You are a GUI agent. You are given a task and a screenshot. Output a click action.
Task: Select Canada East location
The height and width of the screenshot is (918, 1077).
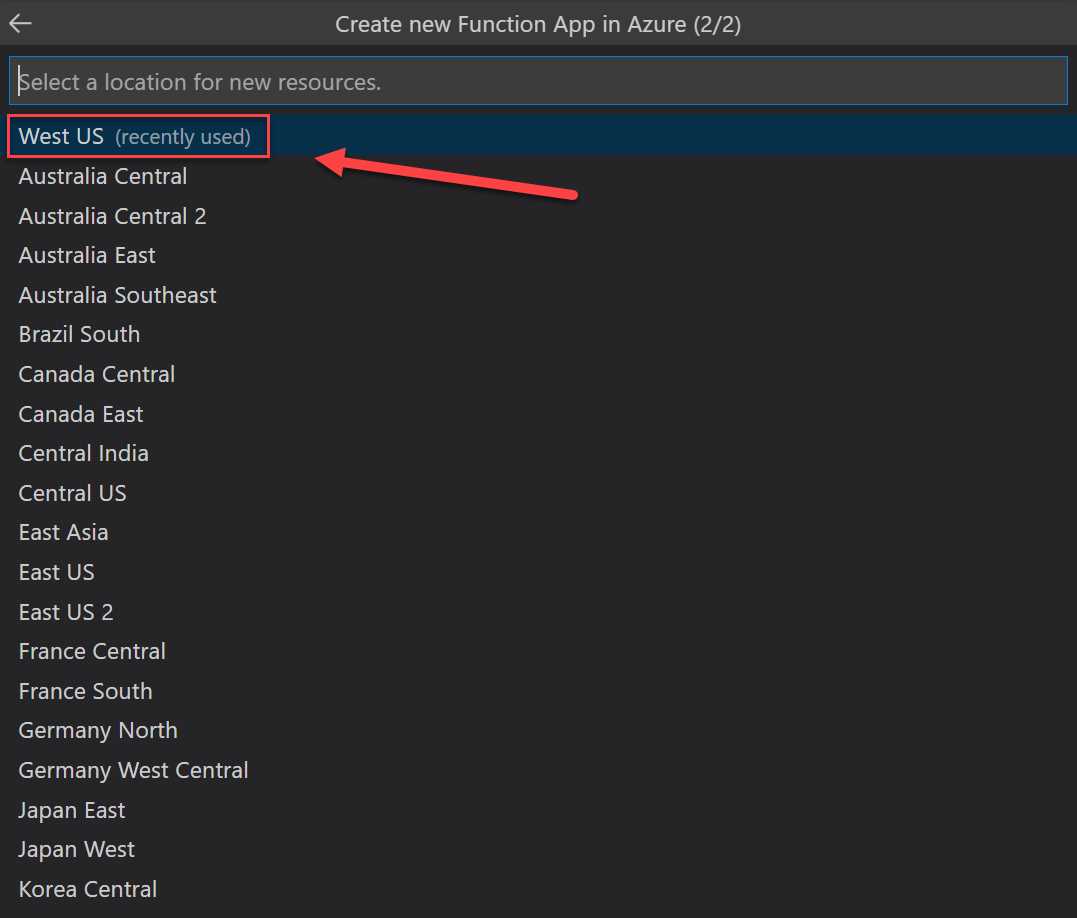click(x=81, y=414)
